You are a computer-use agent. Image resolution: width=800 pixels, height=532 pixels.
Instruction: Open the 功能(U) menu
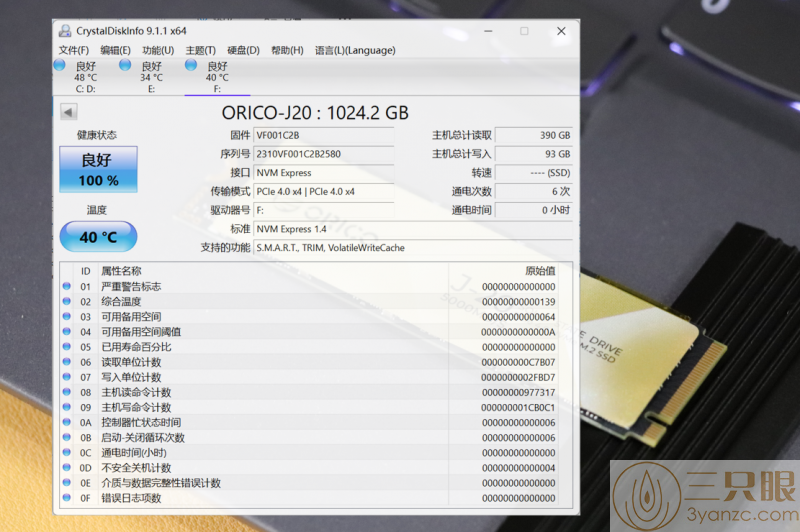click(x=158, y=50)
